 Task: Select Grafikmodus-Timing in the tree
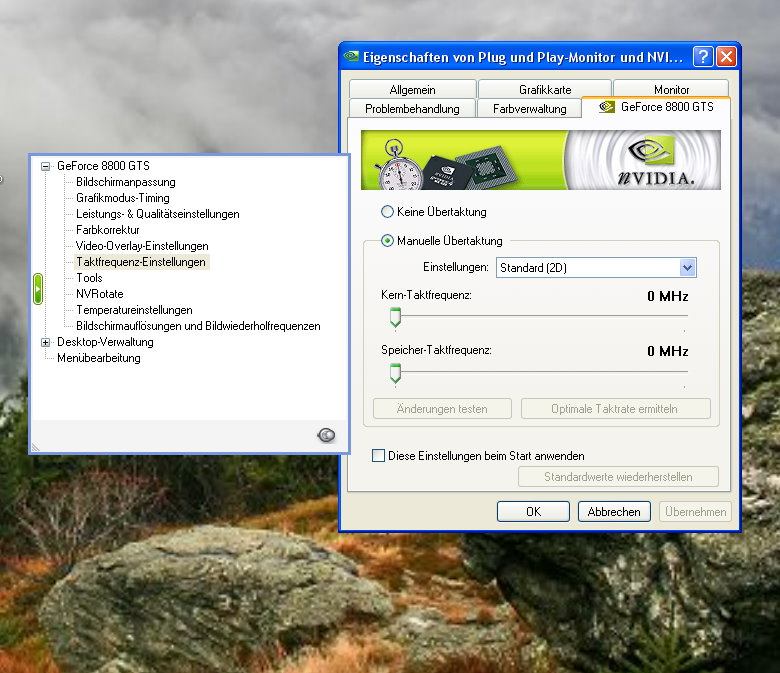coord(123,198)
